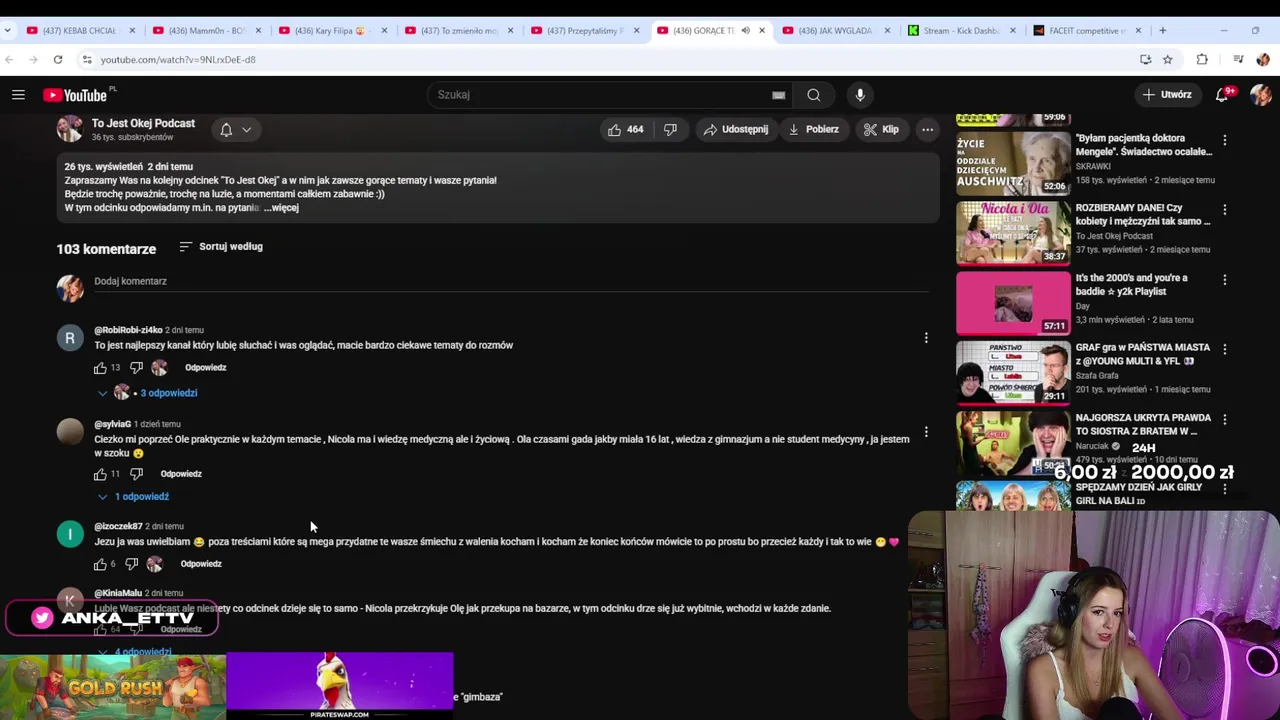Open YouTube notifications bell in header
1280x720 pixels.
tap(1222, 95)
